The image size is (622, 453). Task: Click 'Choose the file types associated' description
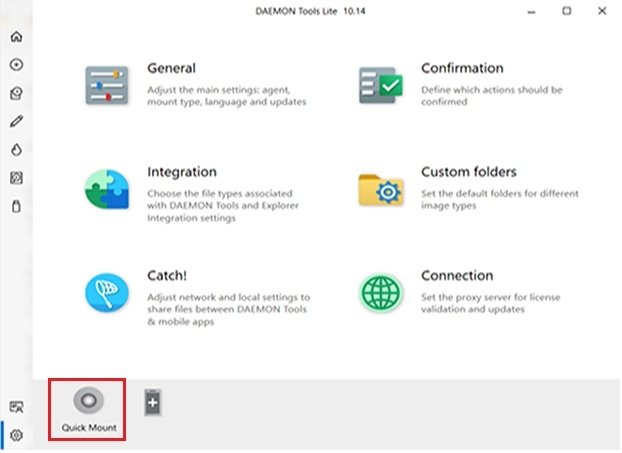pyautogui.click(x=223, y=205)
